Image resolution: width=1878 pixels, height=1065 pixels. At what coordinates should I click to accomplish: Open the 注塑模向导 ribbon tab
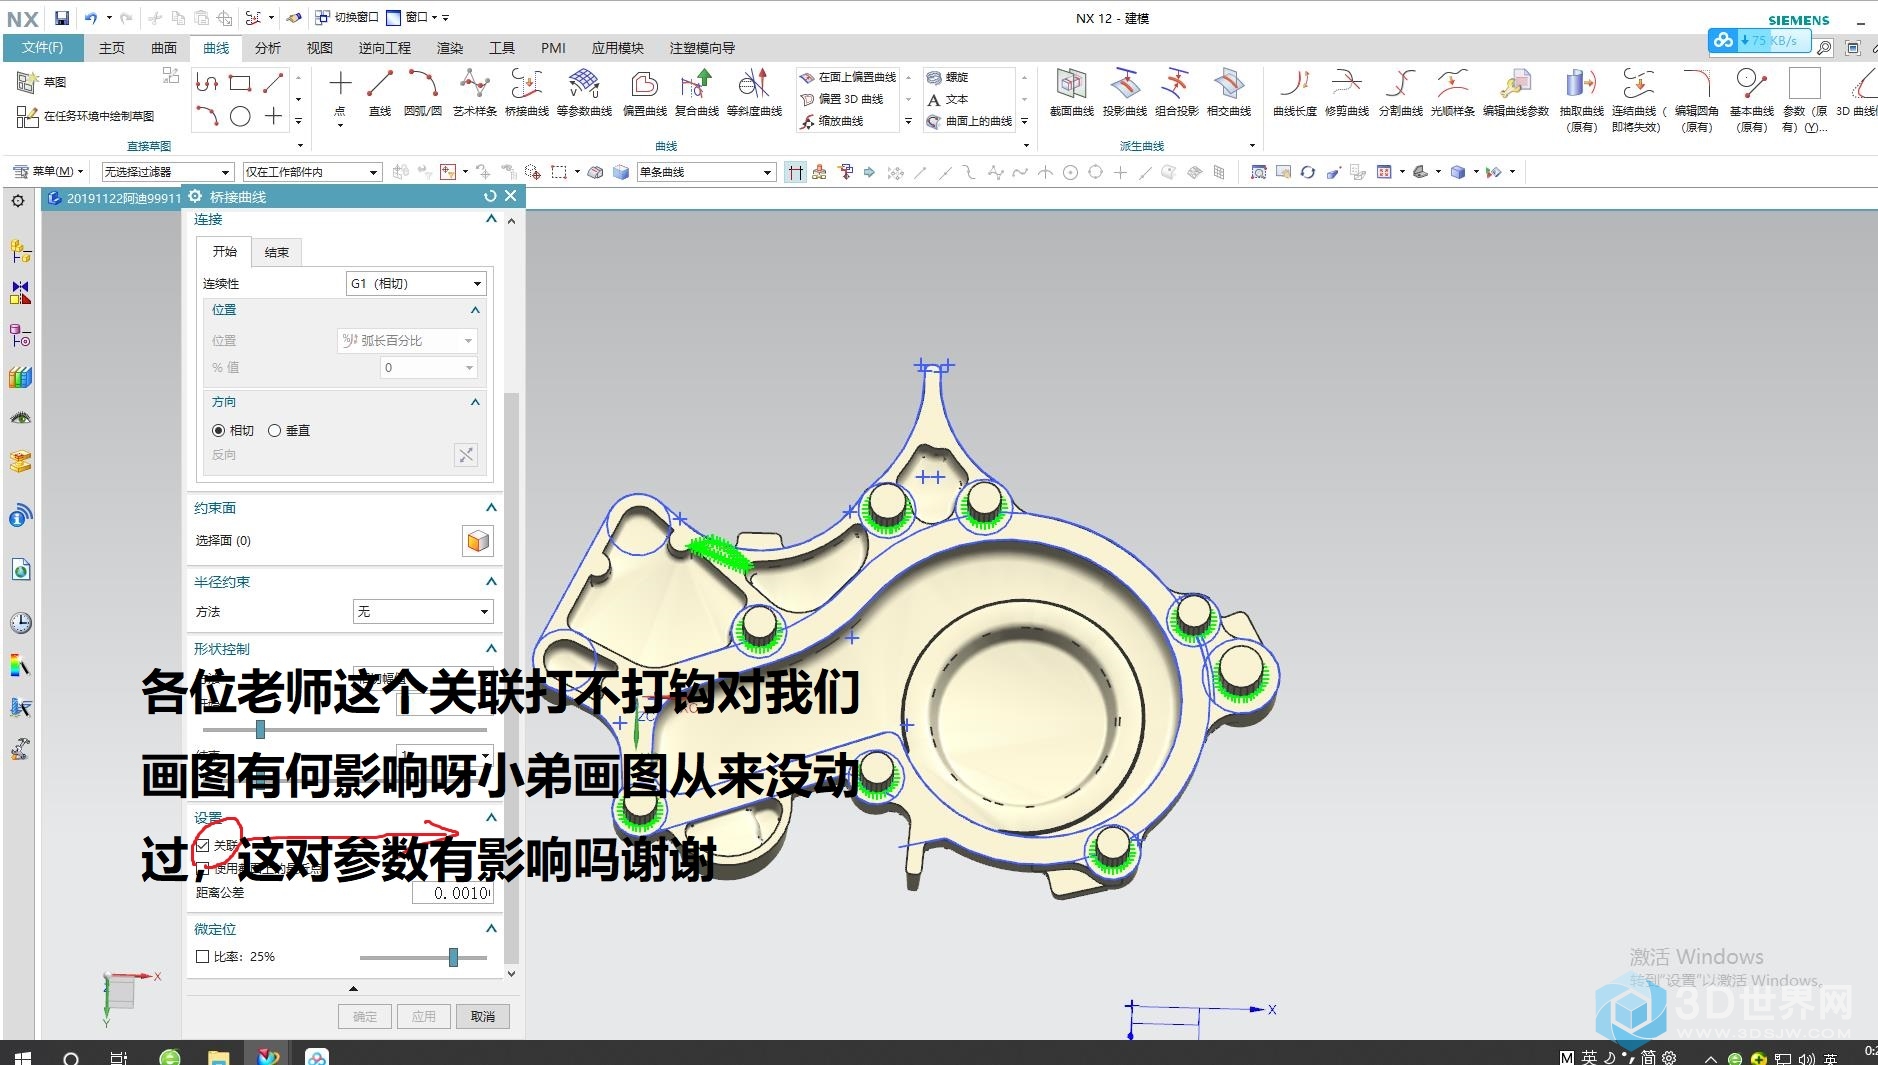pyautogui.click(x=702, y=48)
